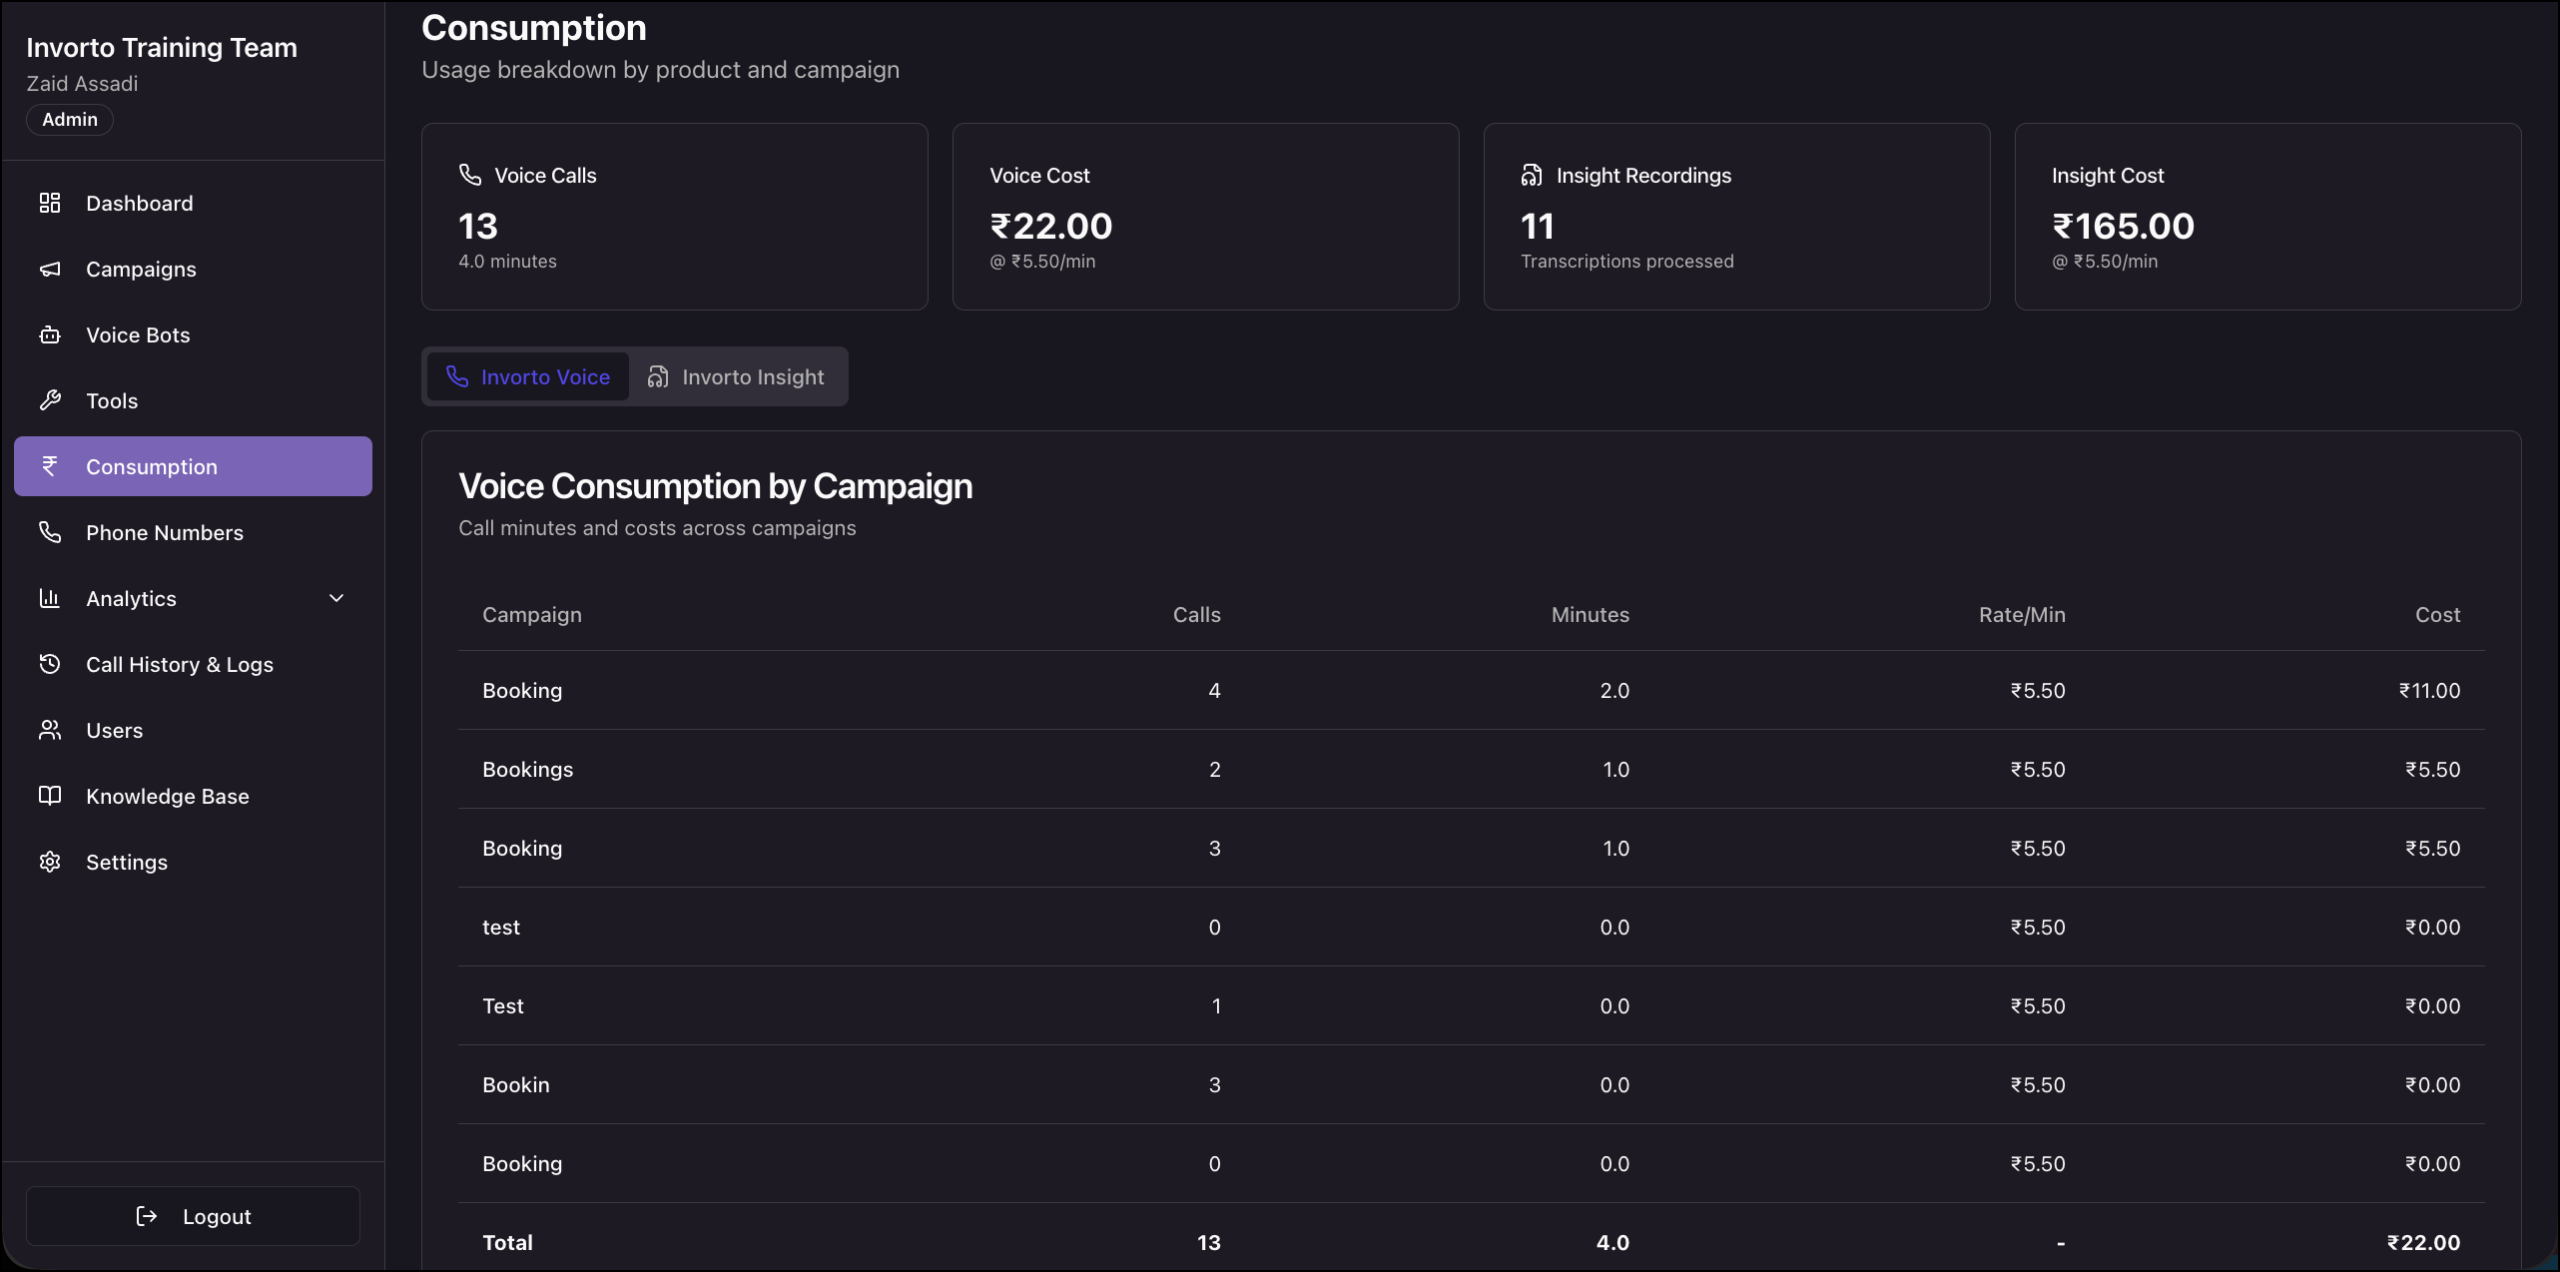This screenshot has height=1272, width=2560.
Task: Click the Voice Consumption by Campaign heading
Action: pos(716,486)
